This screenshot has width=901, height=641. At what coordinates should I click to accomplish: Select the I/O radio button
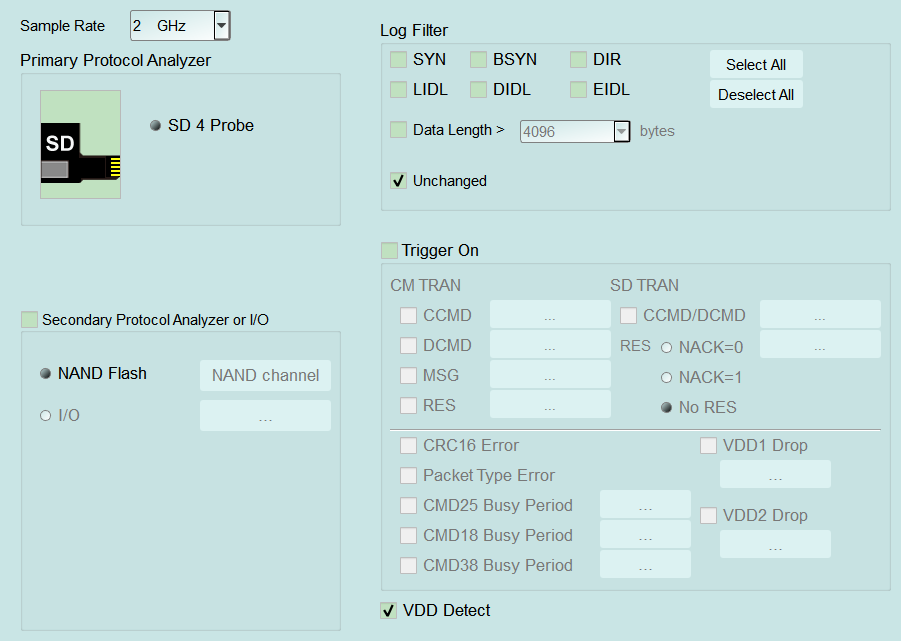pyautogui.click(x=45, y=415)
